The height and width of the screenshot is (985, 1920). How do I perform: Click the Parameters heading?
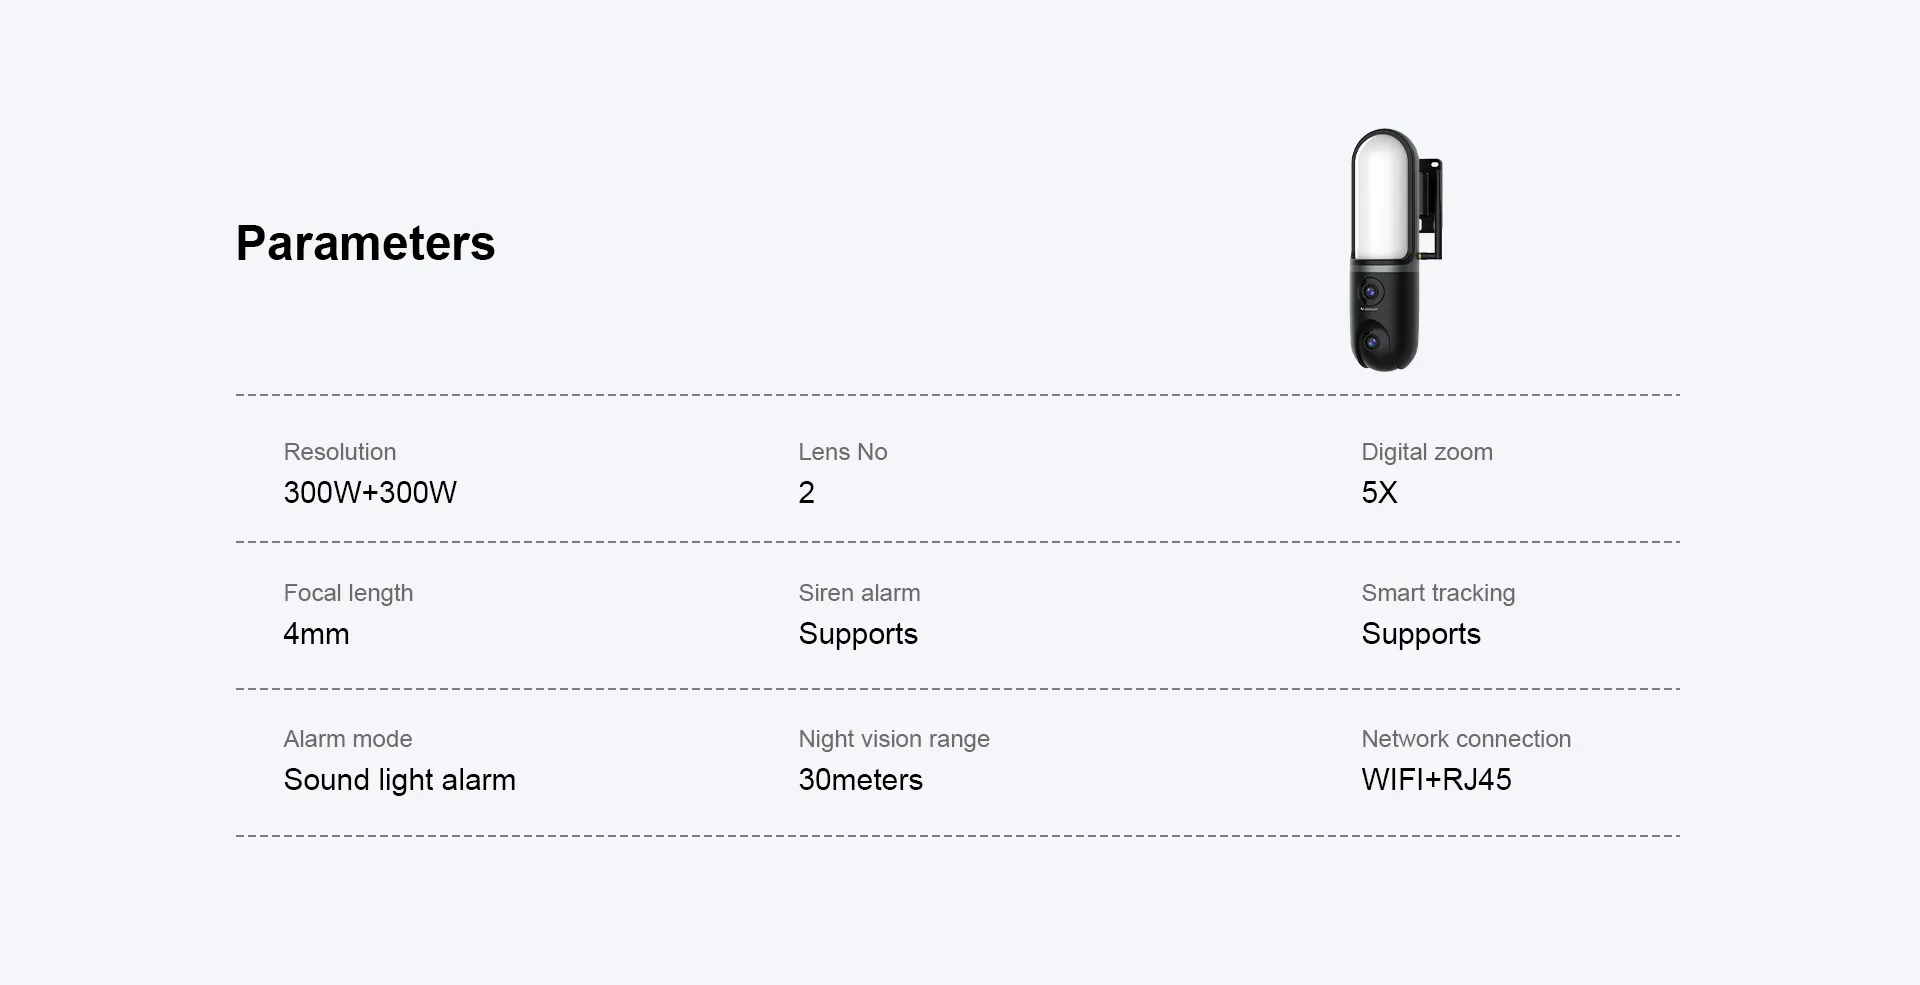tap(365, 243)
